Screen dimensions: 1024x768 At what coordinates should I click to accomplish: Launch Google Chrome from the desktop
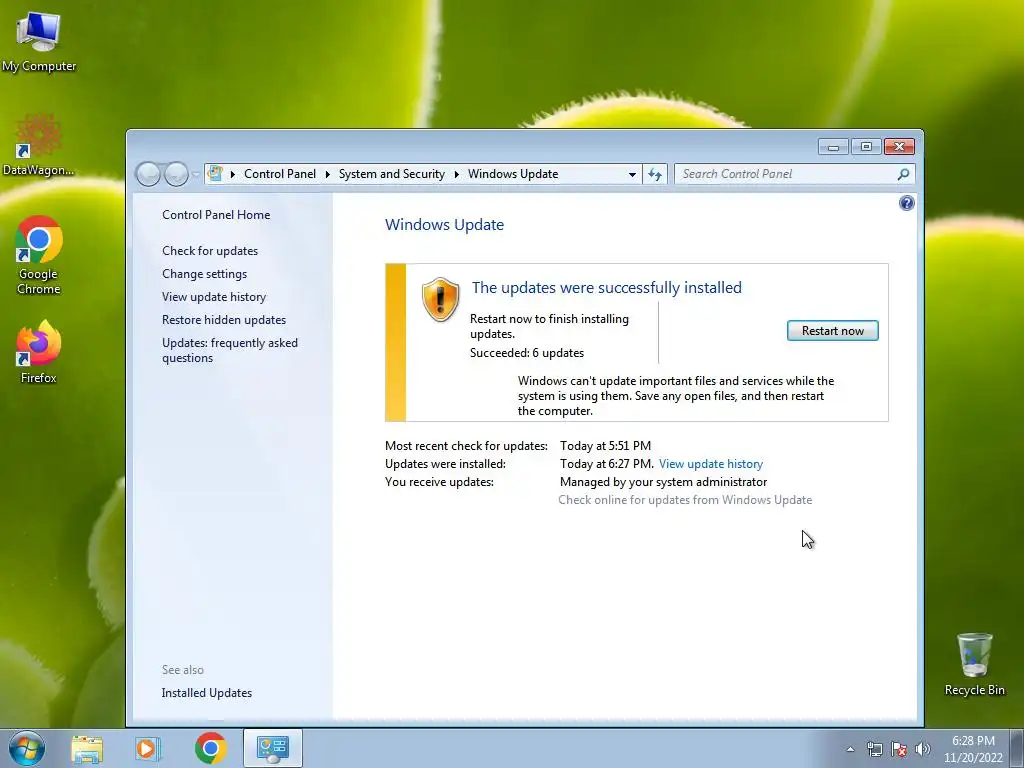(39, 255)
